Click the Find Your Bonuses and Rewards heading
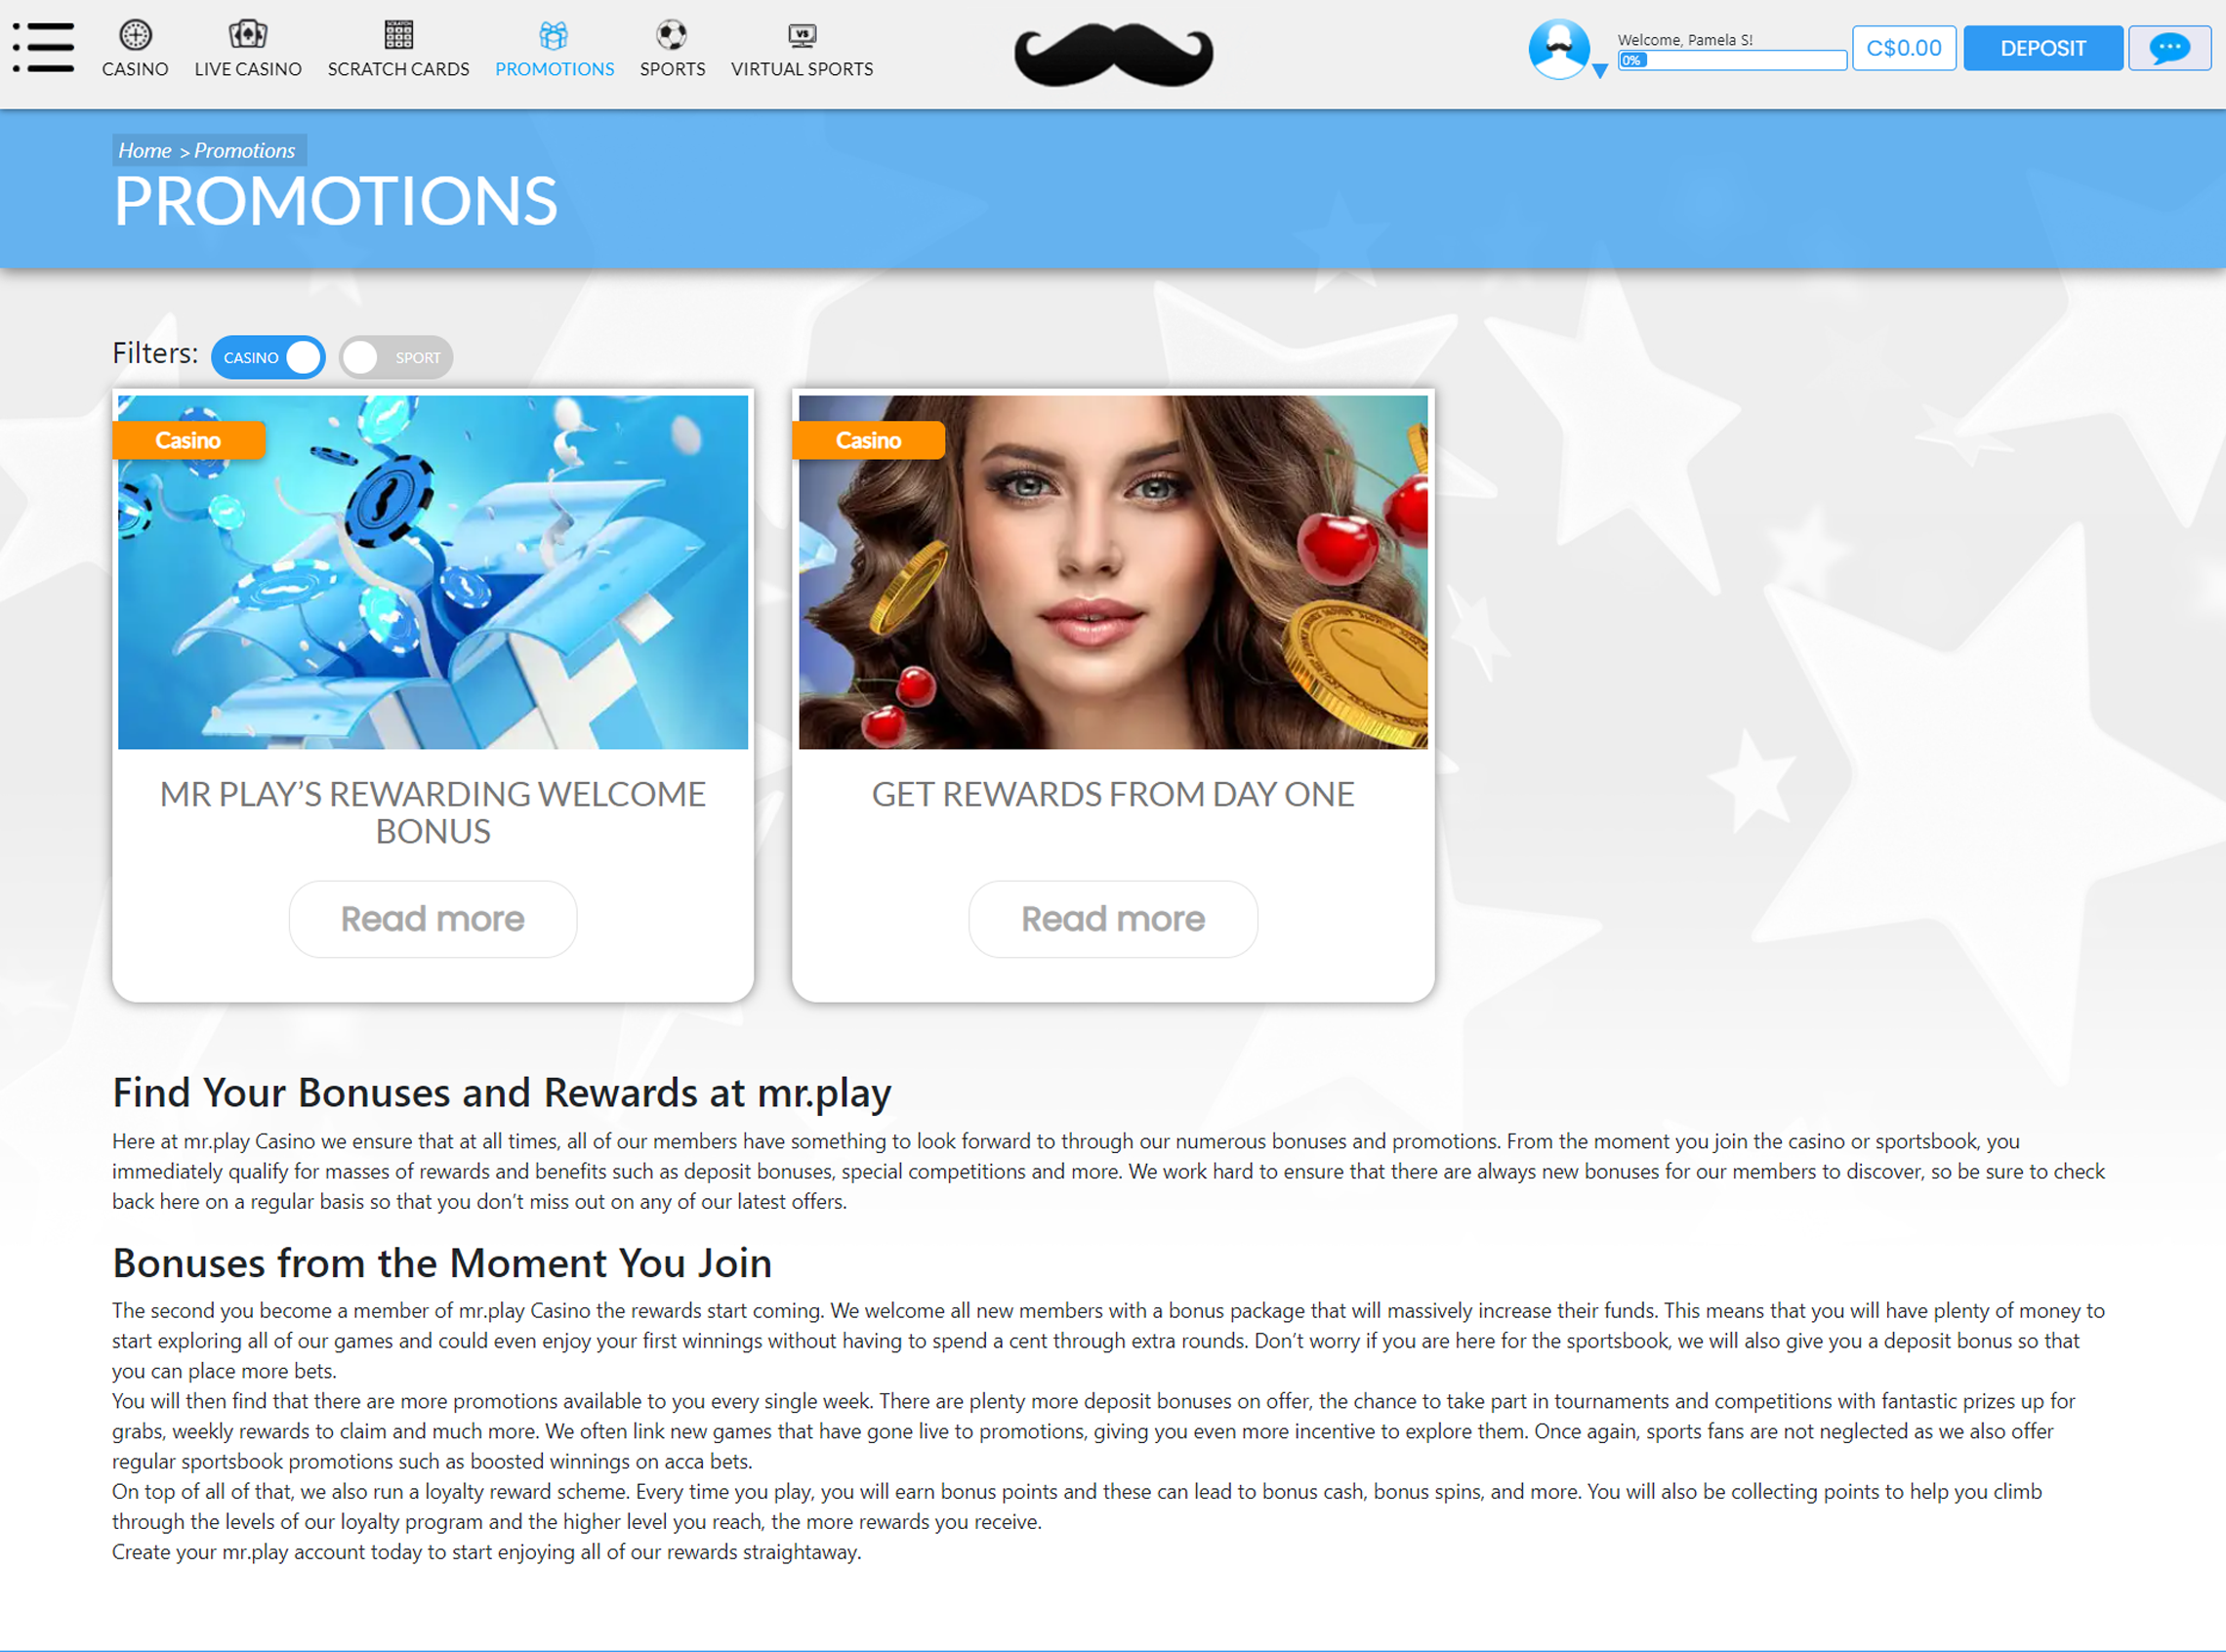The width and height of the screenshot is (2226, 1652). tap(501, 1092)
